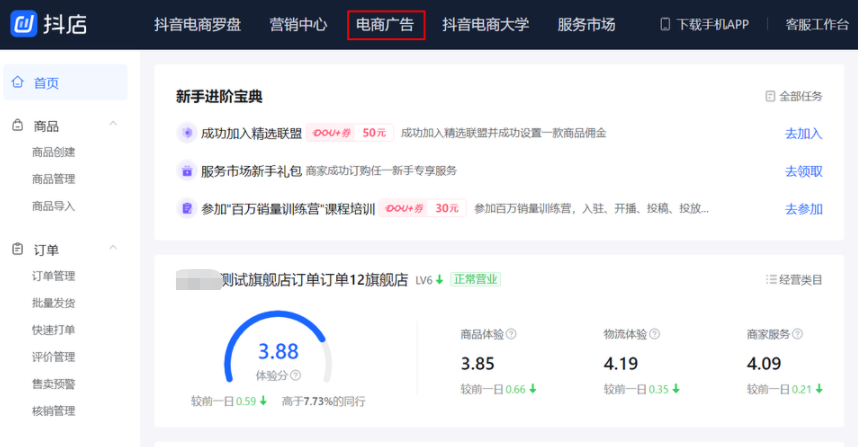The width and height of the screenshot is (858, 447).
Task: Click the help icon next to 商家服务
Action: click(798, 334)
